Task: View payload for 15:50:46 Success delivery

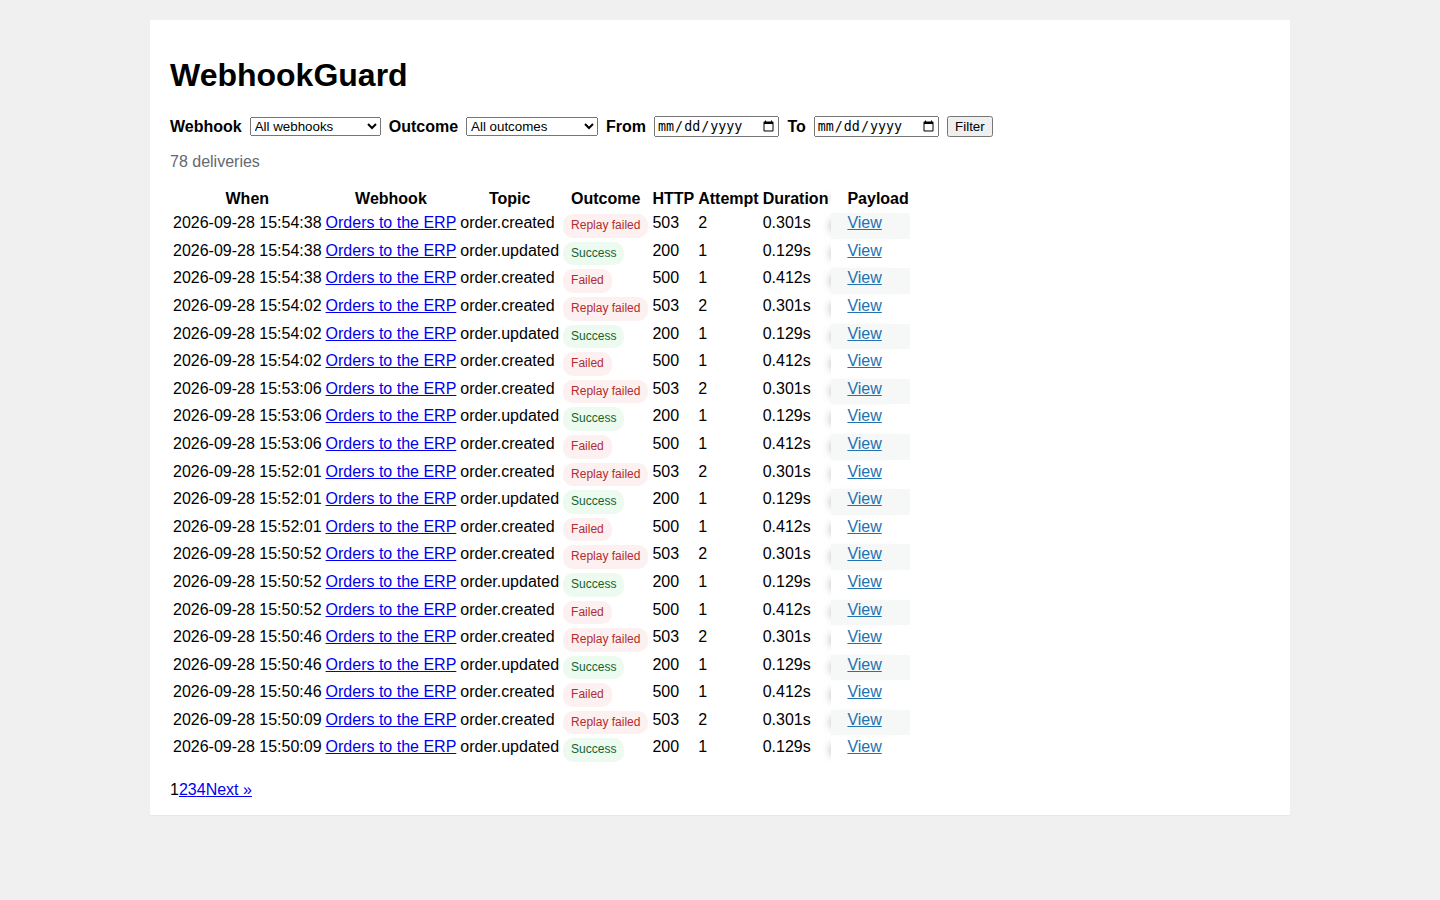Action: pyautogui.click(x=864, y=664)
